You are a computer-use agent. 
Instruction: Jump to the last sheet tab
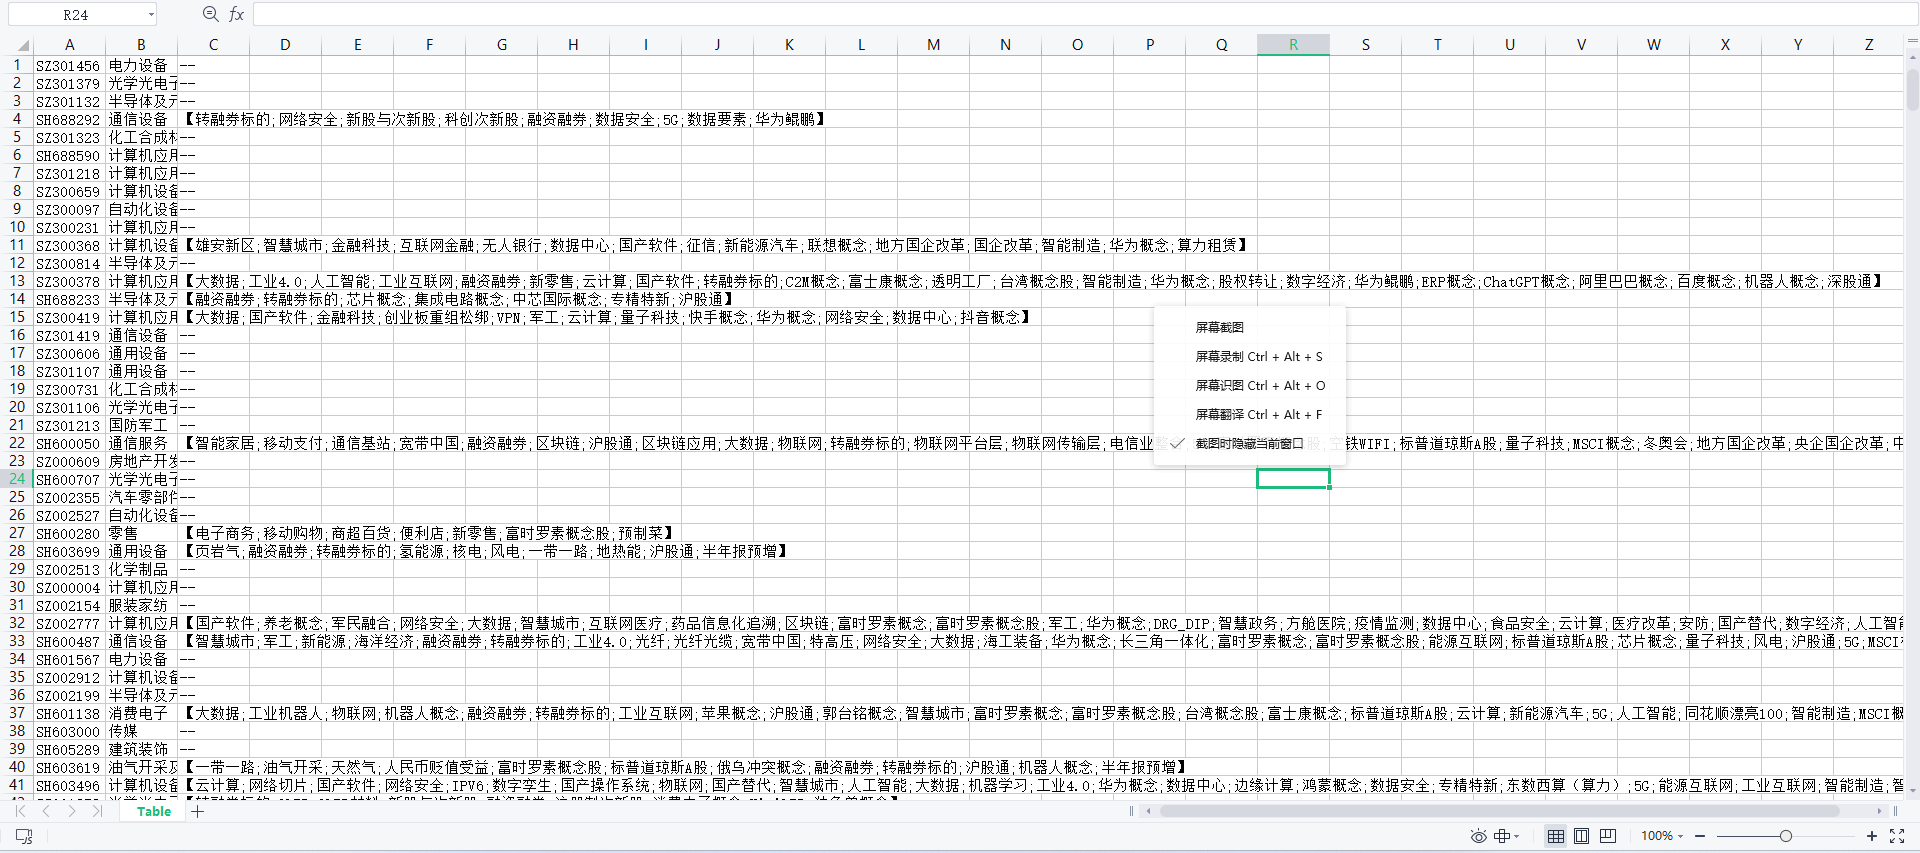click(x=96, y=811)
